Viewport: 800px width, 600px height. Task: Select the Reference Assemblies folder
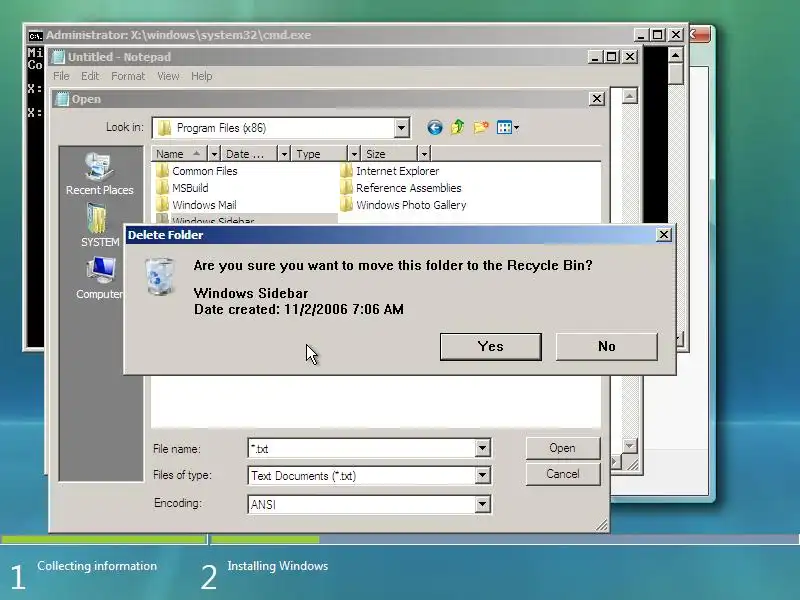tap(401, 188)
